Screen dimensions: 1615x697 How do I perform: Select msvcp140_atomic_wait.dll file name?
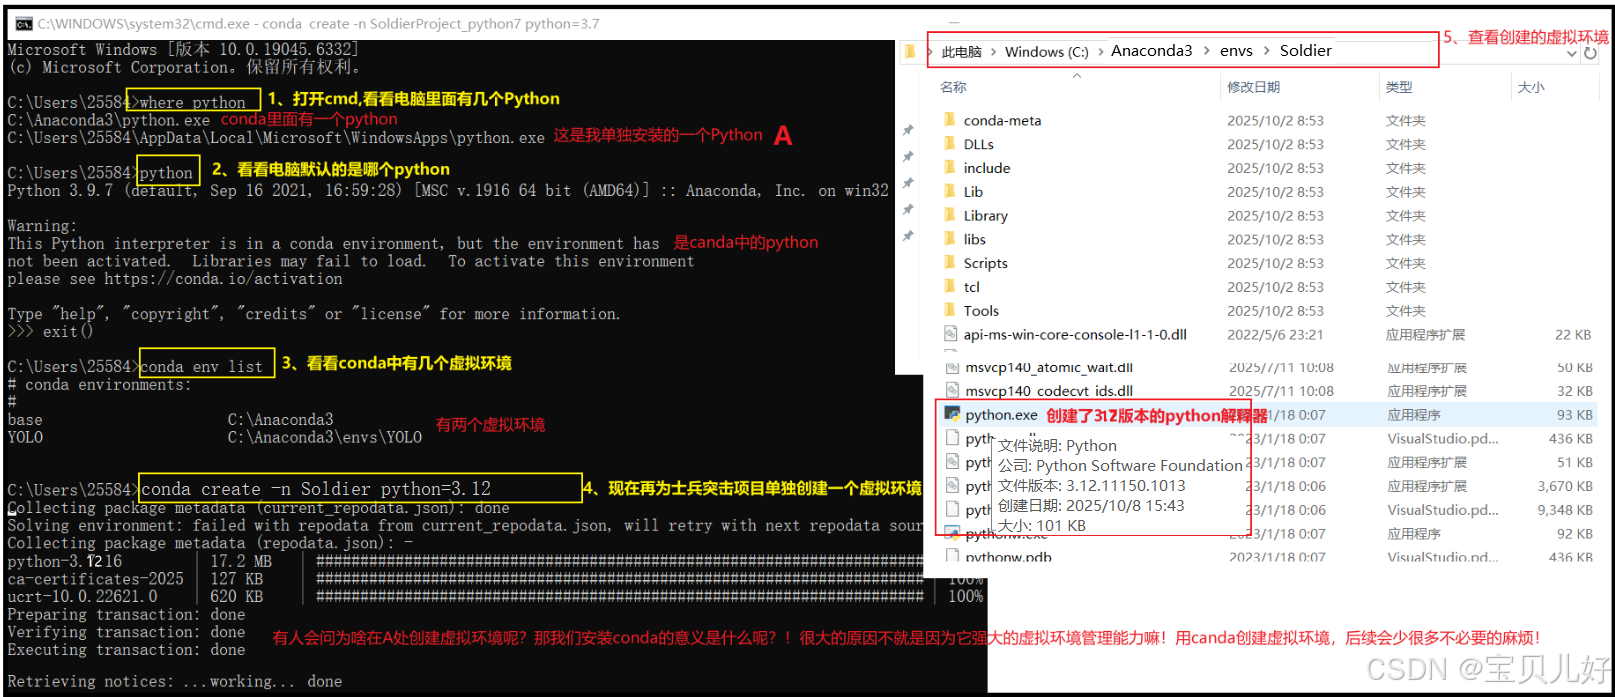(1049, 367)
